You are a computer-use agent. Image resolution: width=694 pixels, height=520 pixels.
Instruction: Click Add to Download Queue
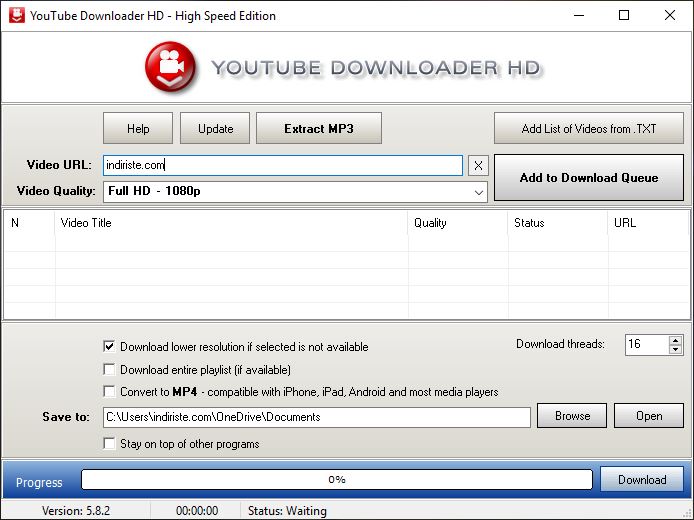589,177
